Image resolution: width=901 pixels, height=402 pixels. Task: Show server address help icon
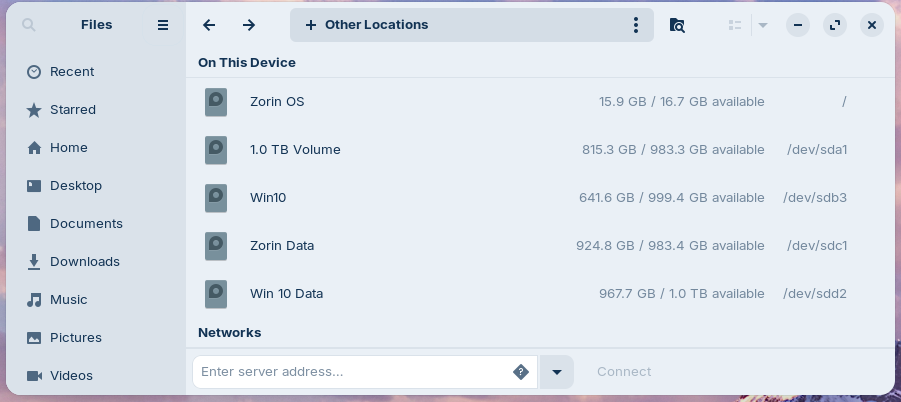[521, 372]
